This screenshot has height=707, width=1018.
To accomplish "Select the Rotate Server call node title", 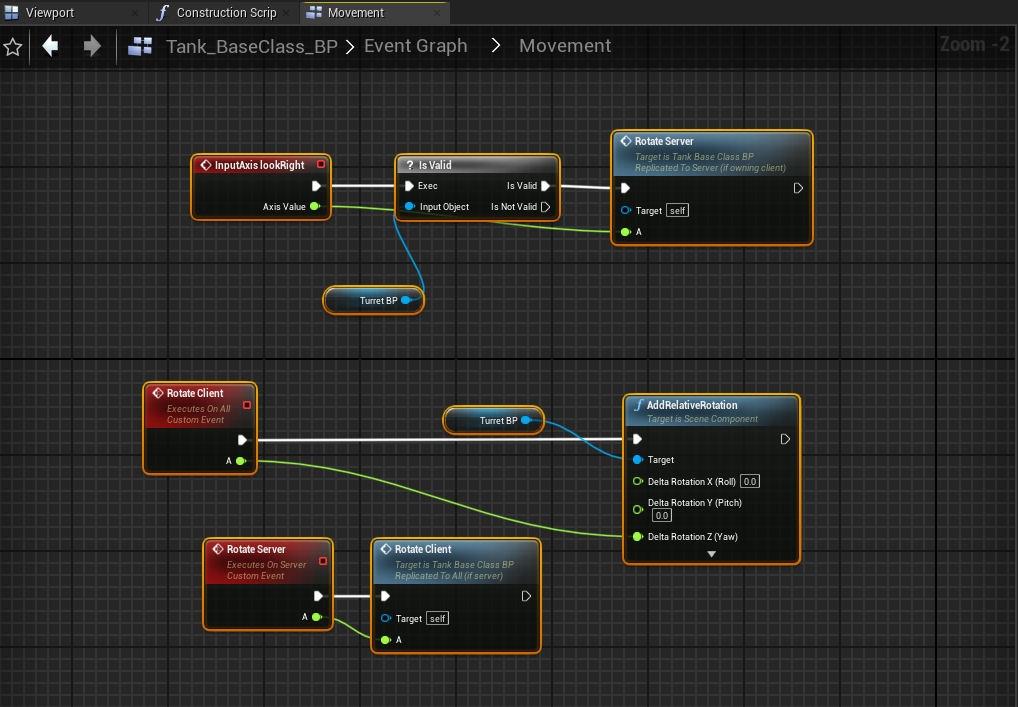I will 664,141.
